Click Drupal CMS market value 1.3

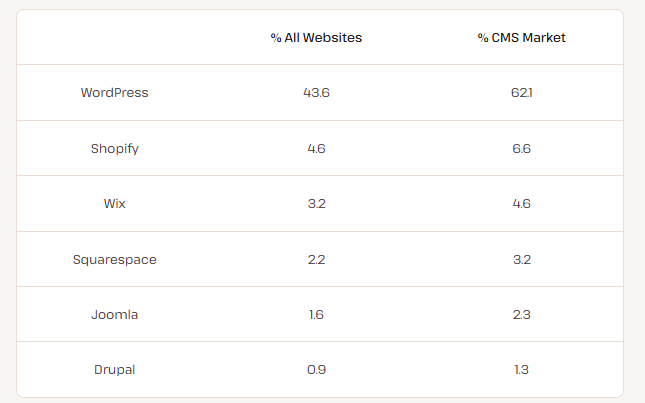[x=521, y=370]
